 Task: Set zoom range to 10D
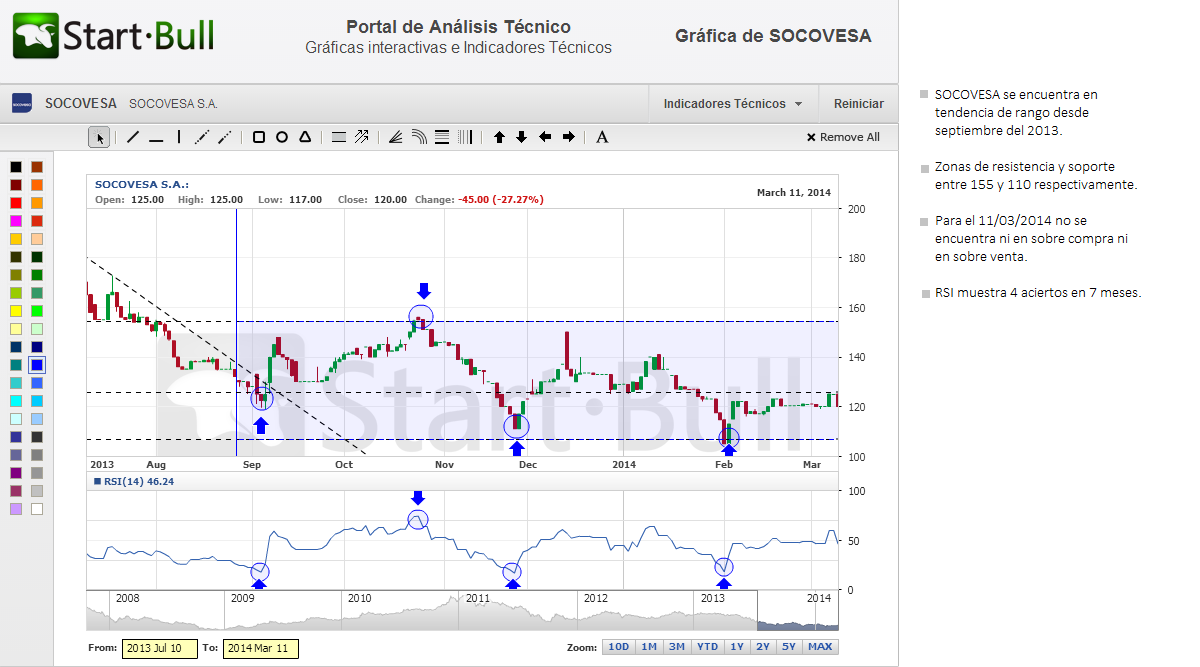click(x=619, y=647)
